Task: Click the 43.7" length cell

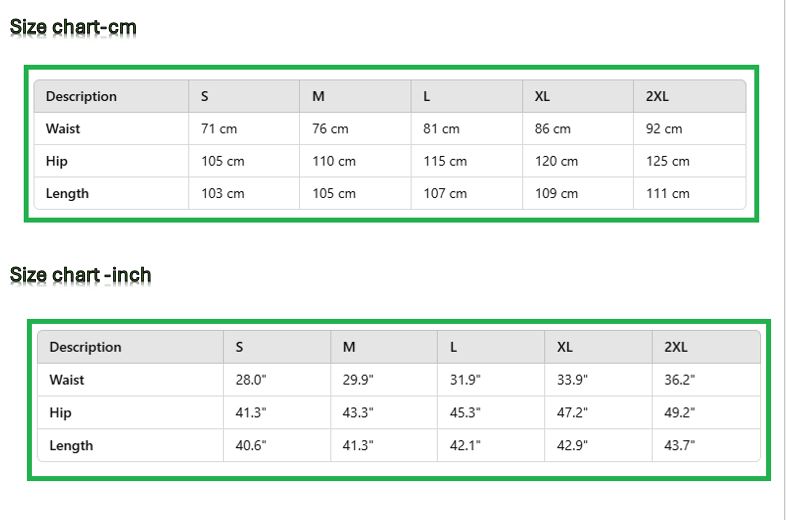Action: [680, 446]
